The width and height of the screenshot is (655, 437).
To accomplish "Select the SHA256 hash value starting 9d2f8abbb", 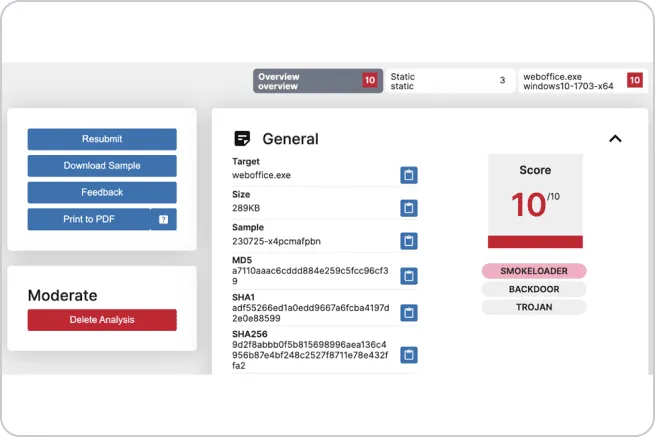I will pyautogui.click(x=310, y=355).
